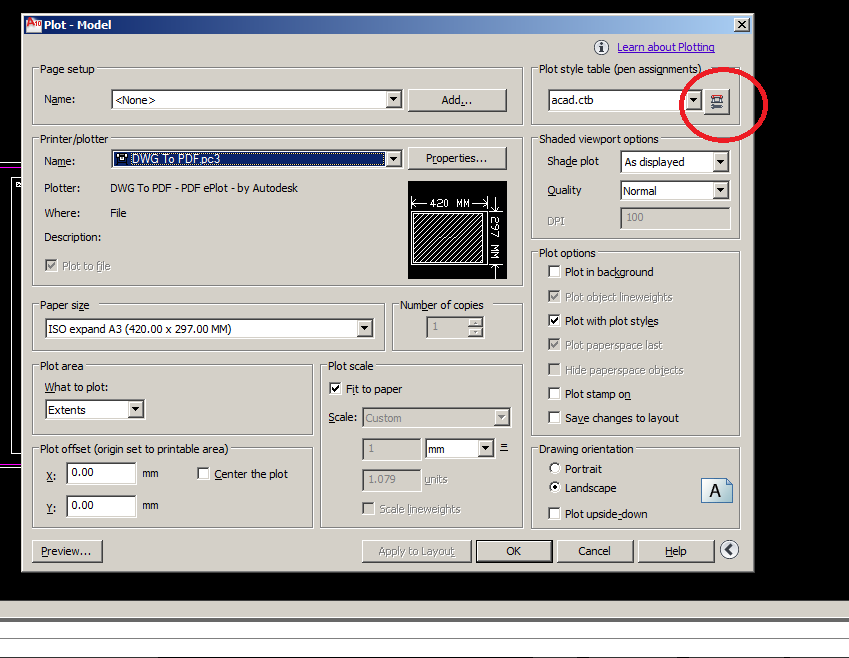The width and height of the screenshot is (849, 658).
Task: Expand the Paper size ISO expand A3 dropdown
Action: point(365,328)
